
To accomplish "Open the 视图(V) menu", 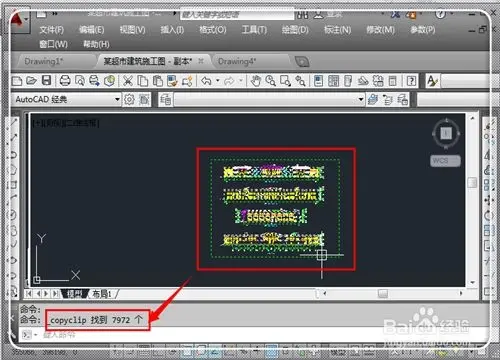I will [132, 30].
